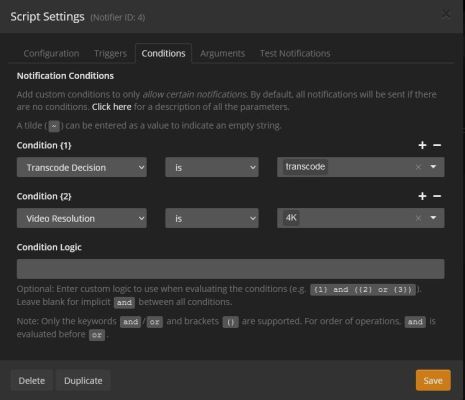Open the 'is' operator dropdown for Condition {1}
This screenshot has width=465, height=400.
coord(212,167)
